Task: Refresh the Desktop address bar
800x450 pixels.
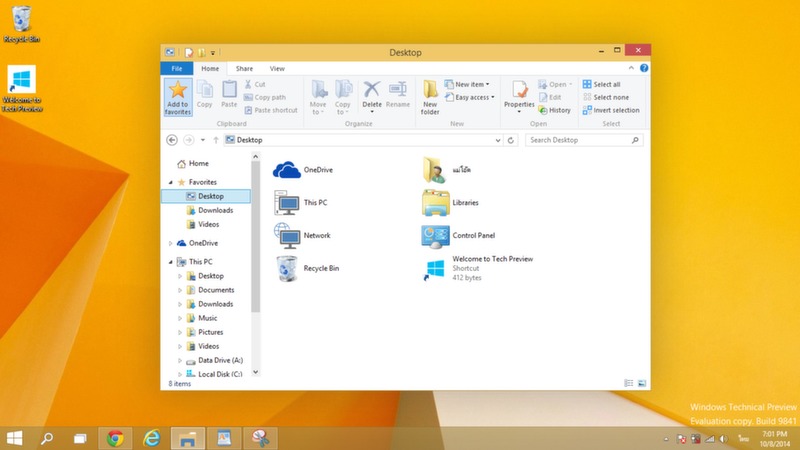Action: pyautogui.click(x=511, y=140)
